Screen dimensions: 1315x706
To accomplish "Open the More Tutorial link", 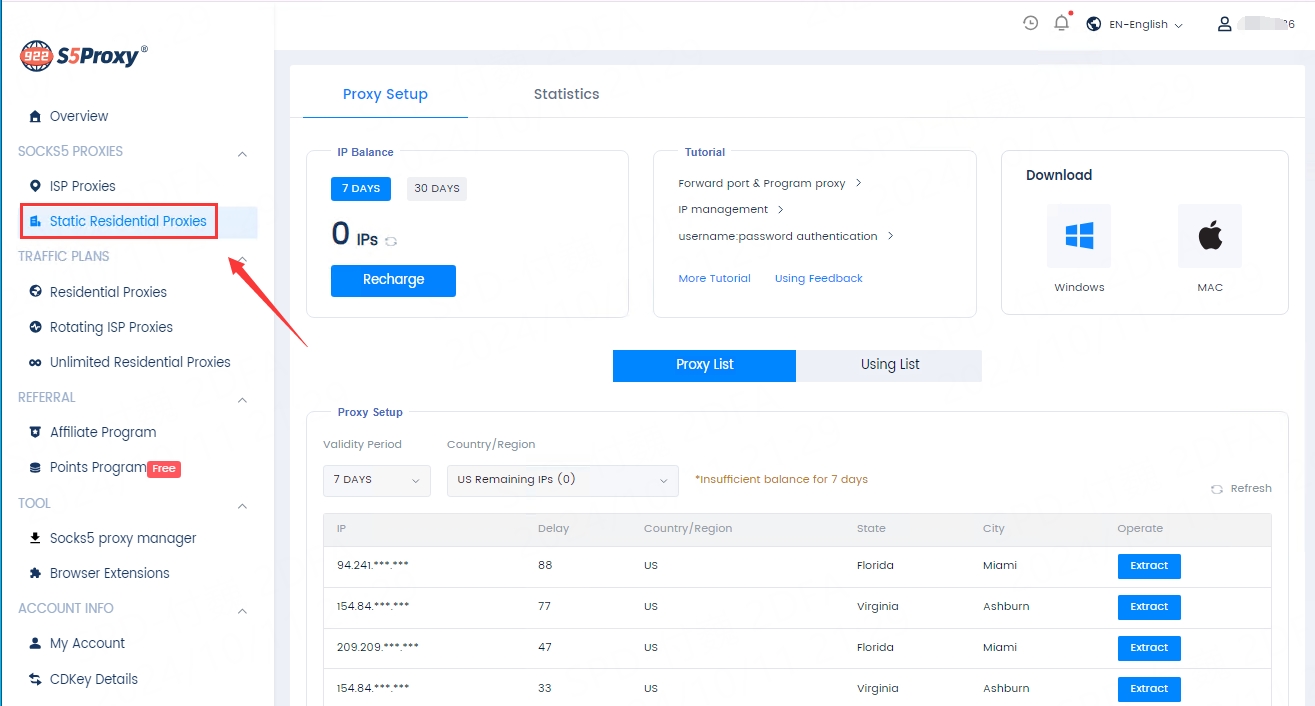I will click(714, 279).
